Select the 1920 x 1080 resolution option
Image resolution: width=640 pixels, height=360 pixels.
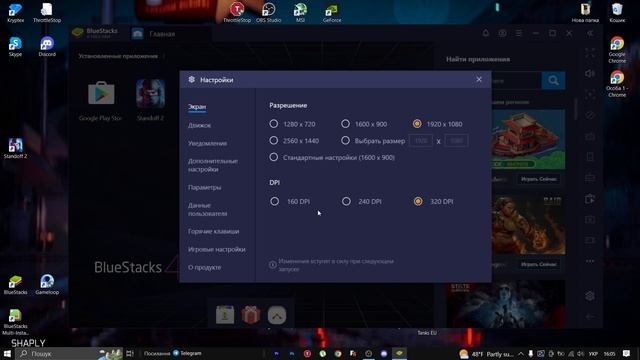[417, 124]
